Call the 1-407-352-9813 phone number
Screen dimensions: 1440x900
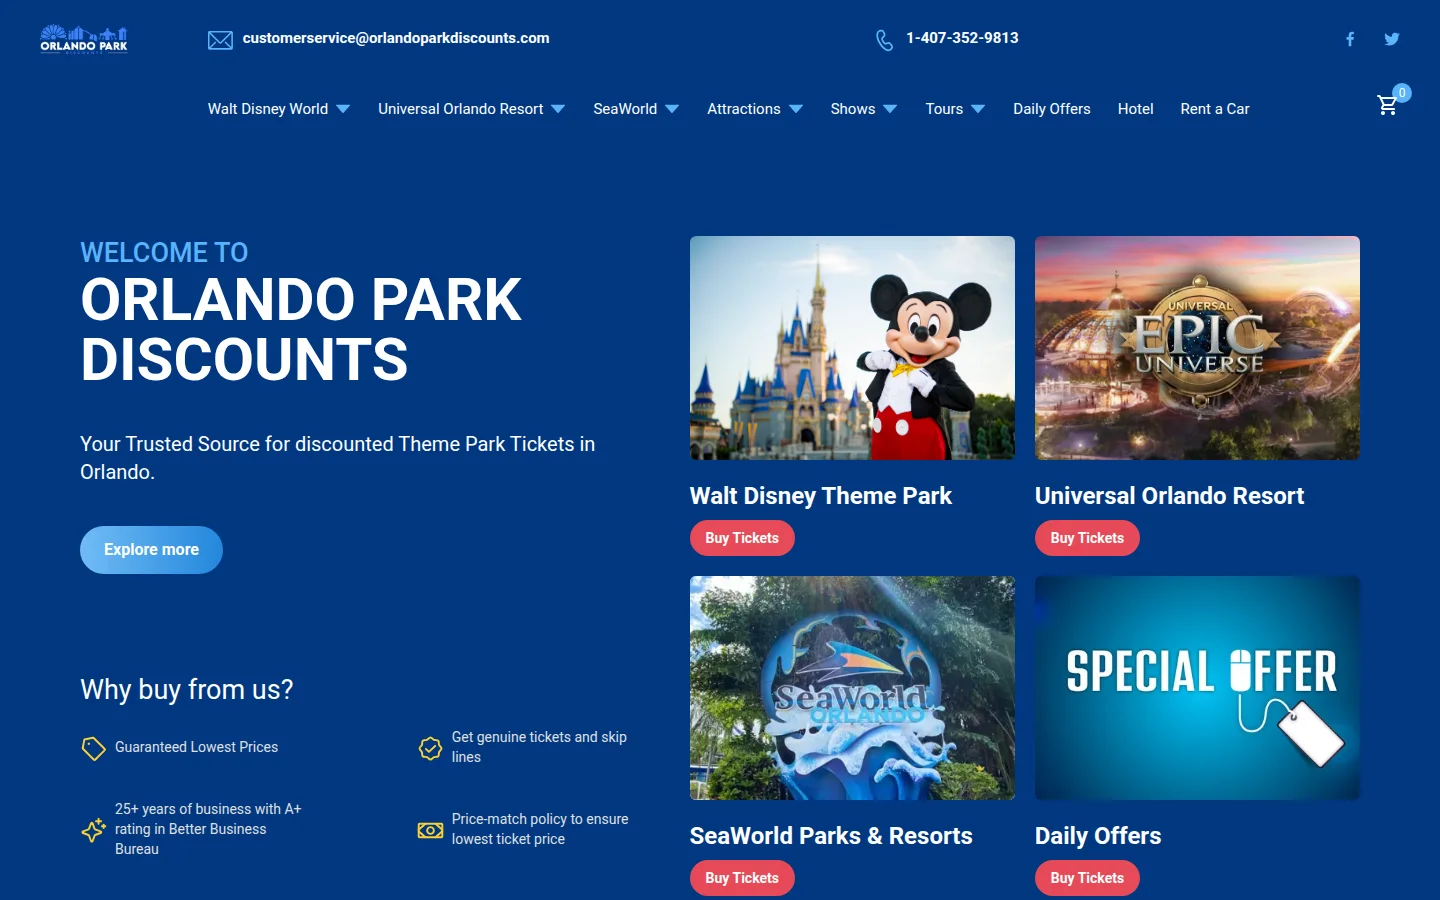click(x=962, y=38)
